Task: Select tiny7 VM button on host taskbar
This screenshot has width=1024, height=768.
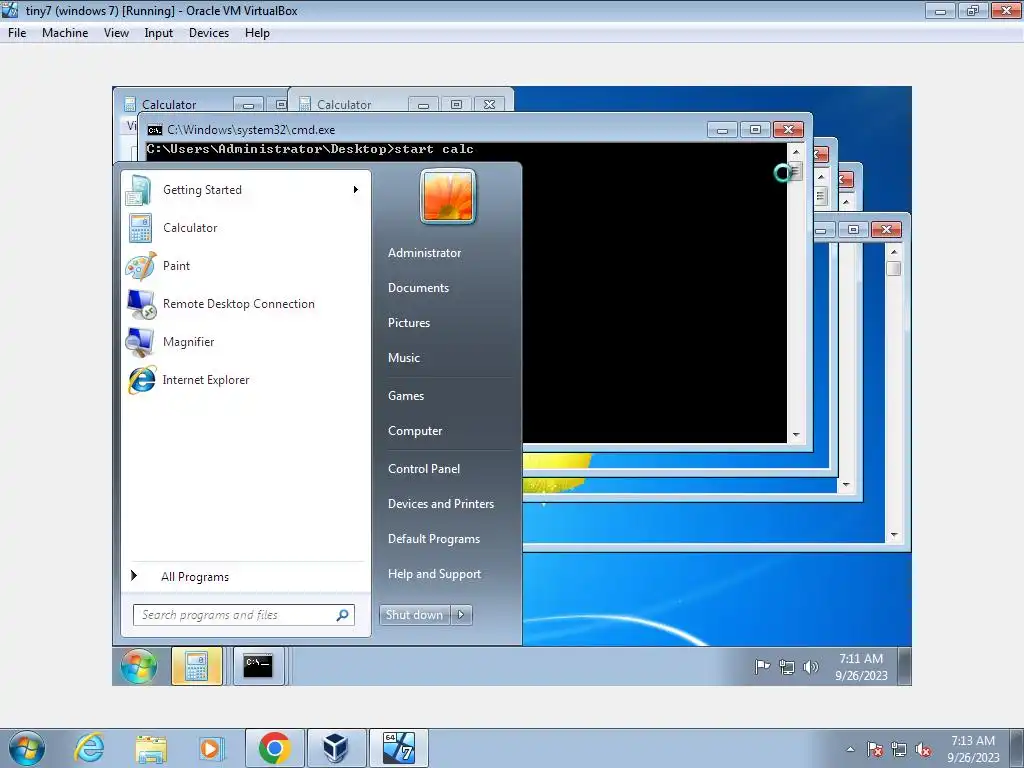Action: click(x=398, y=748)
